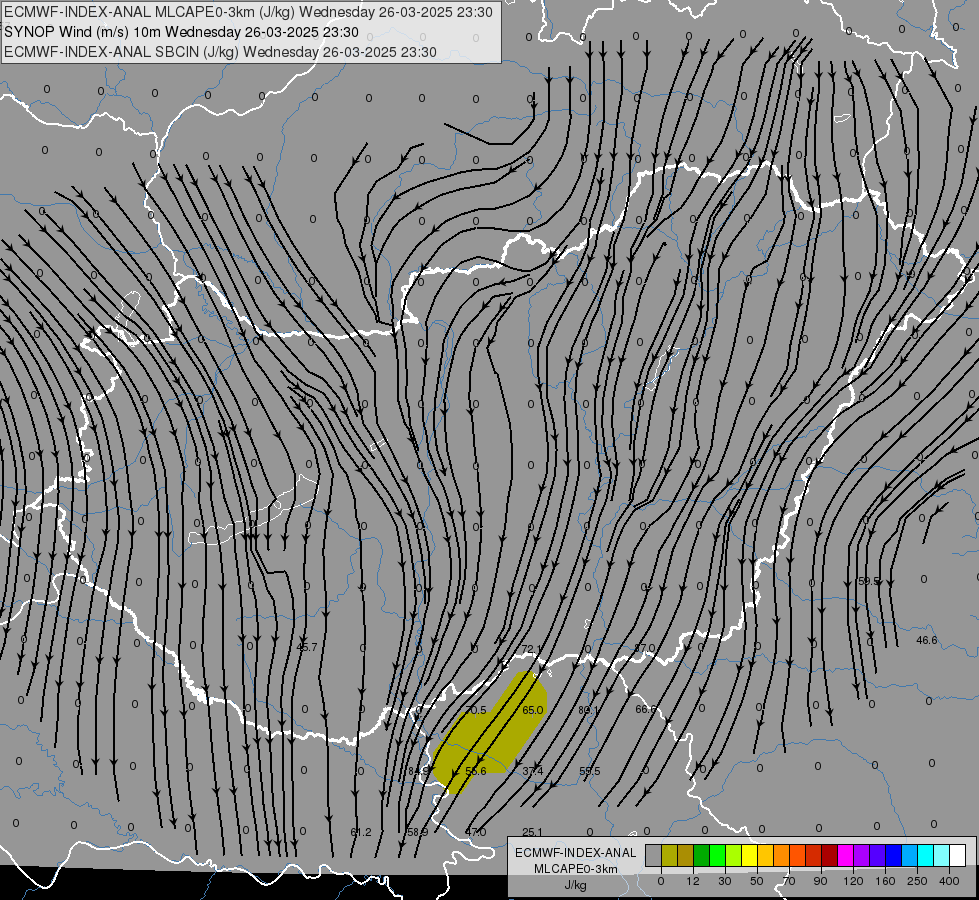Select the olive-yellow swatch above legend label 0
Screen dimensions: 979x900
[x=669, y=855]
